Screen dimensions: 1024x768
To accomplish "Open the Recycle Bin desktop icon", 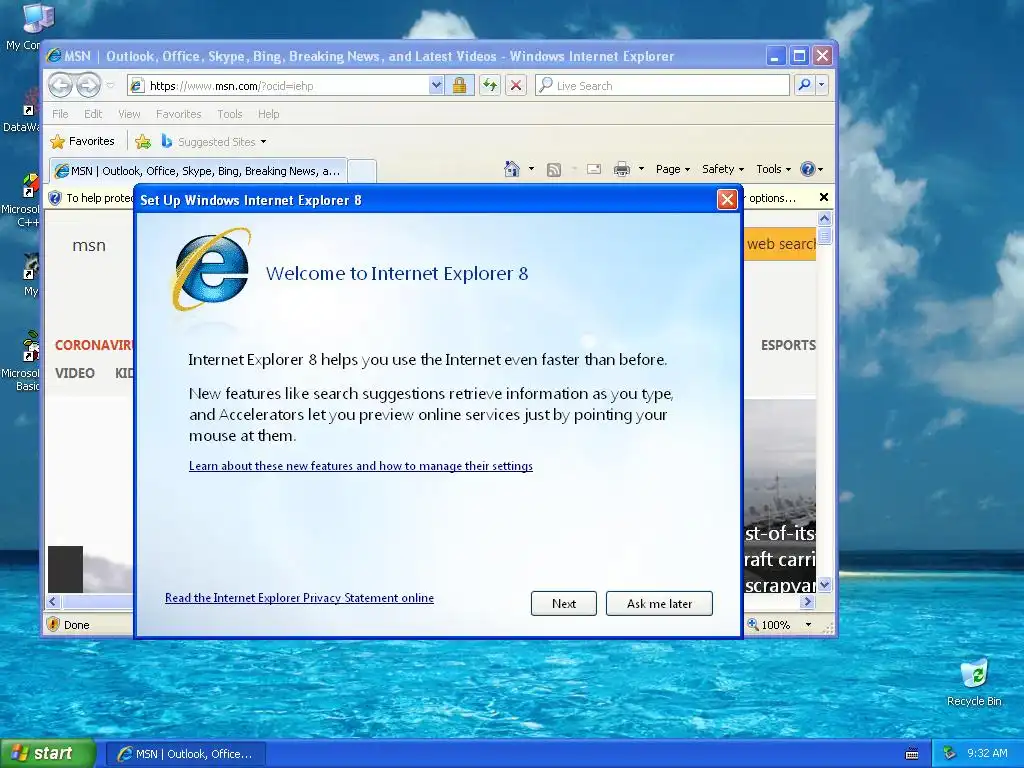I will point(974,682).
